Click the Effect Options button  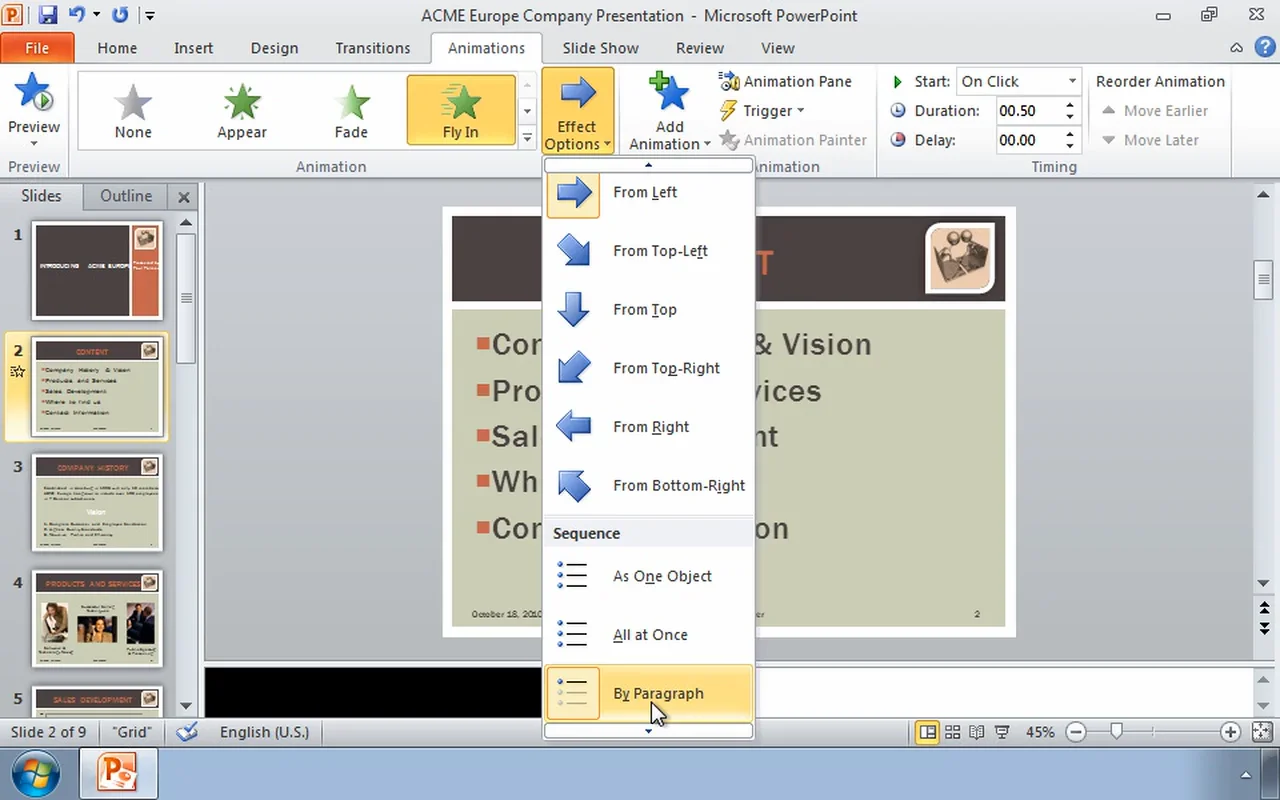(x=578, y=111)
